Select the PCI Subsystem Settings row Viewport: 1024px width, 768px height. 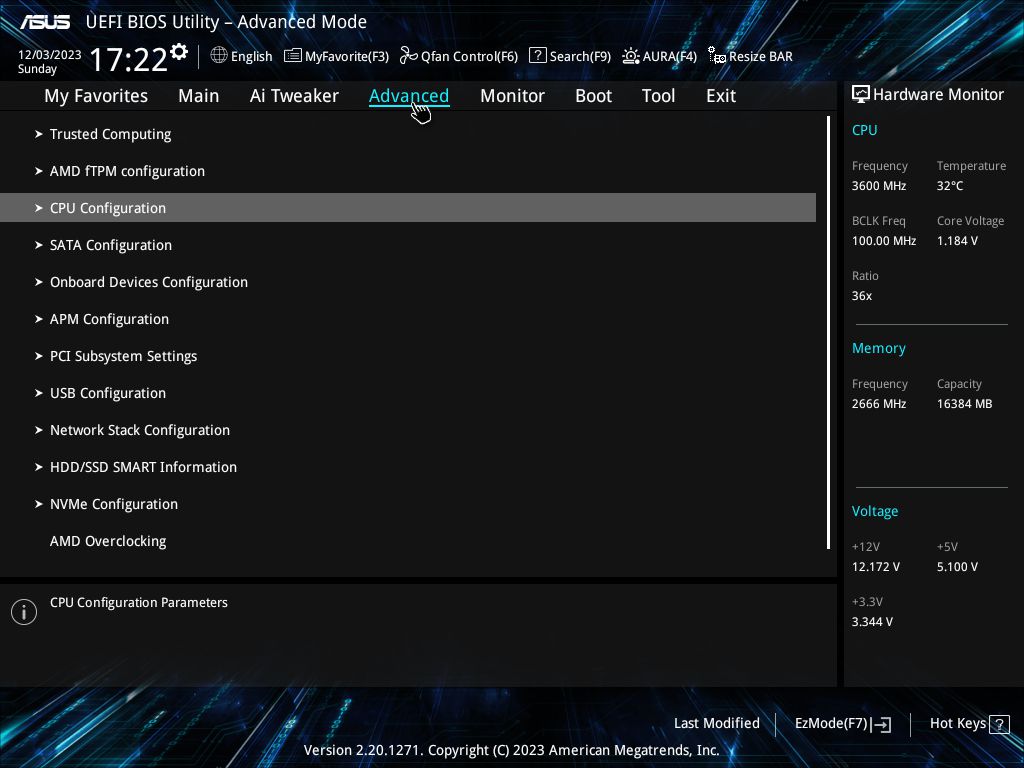408,356
